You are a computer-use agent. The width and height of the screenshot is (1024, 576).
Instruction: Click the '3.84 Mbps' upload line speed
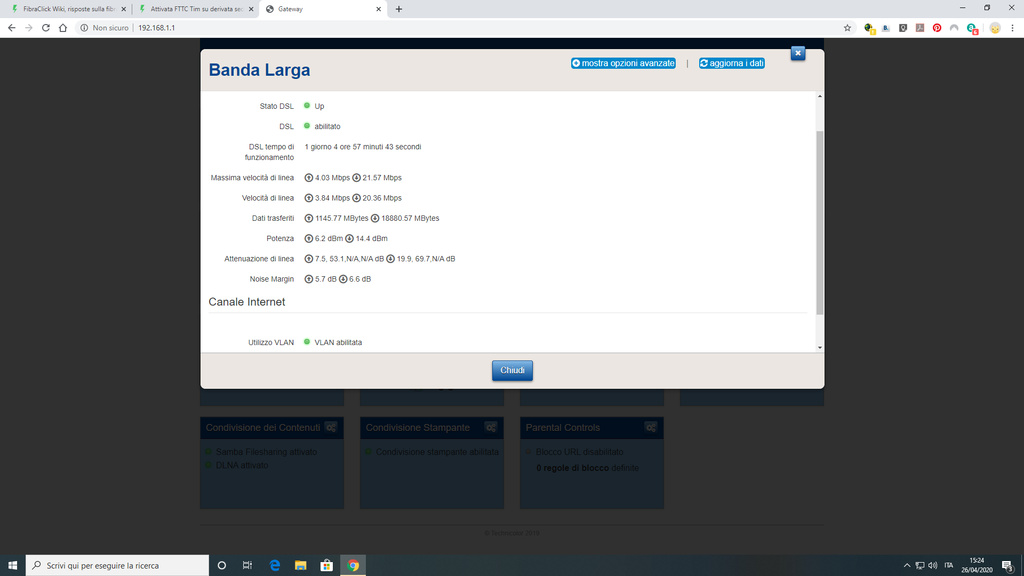[x=332, y=198]
